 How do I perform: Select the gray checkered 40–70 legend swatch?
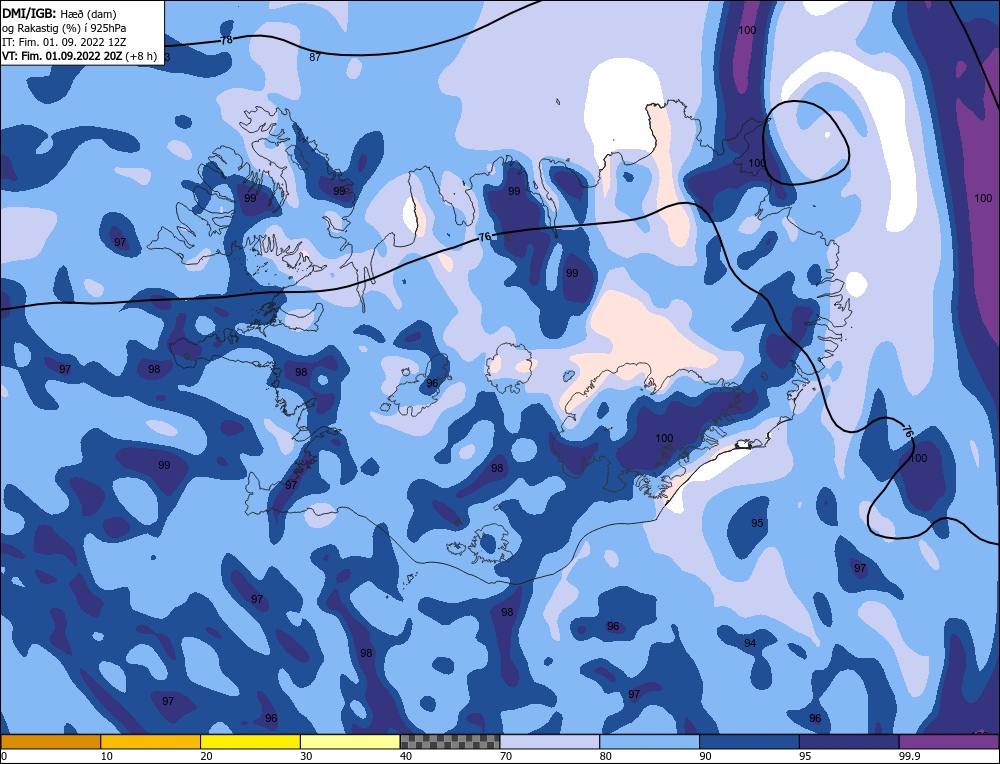pyautogui.click(x=450, y=741)
